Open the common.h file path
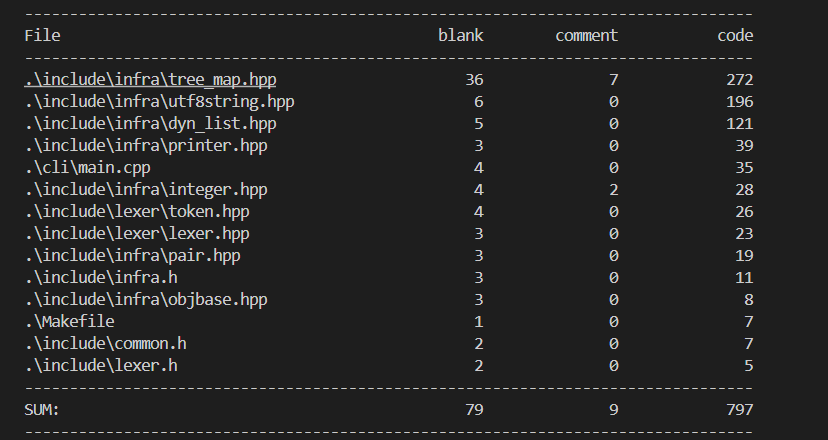The width and height of the screenshot is (828, 440). point(105,344)
